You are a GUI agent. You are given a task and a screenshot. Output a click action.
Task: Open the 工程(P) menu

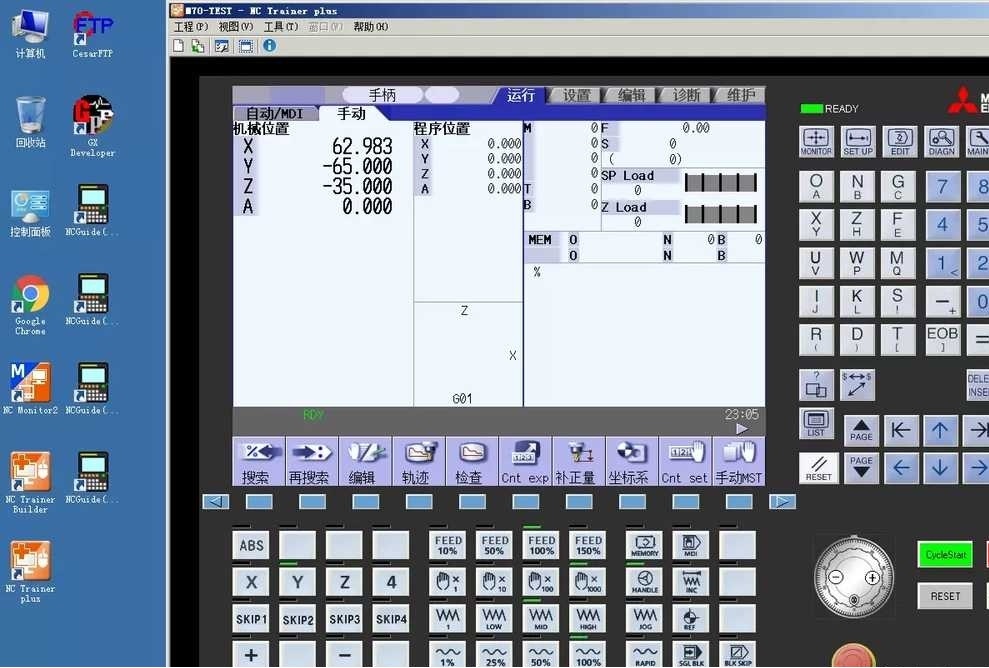(x=190, y=26)
